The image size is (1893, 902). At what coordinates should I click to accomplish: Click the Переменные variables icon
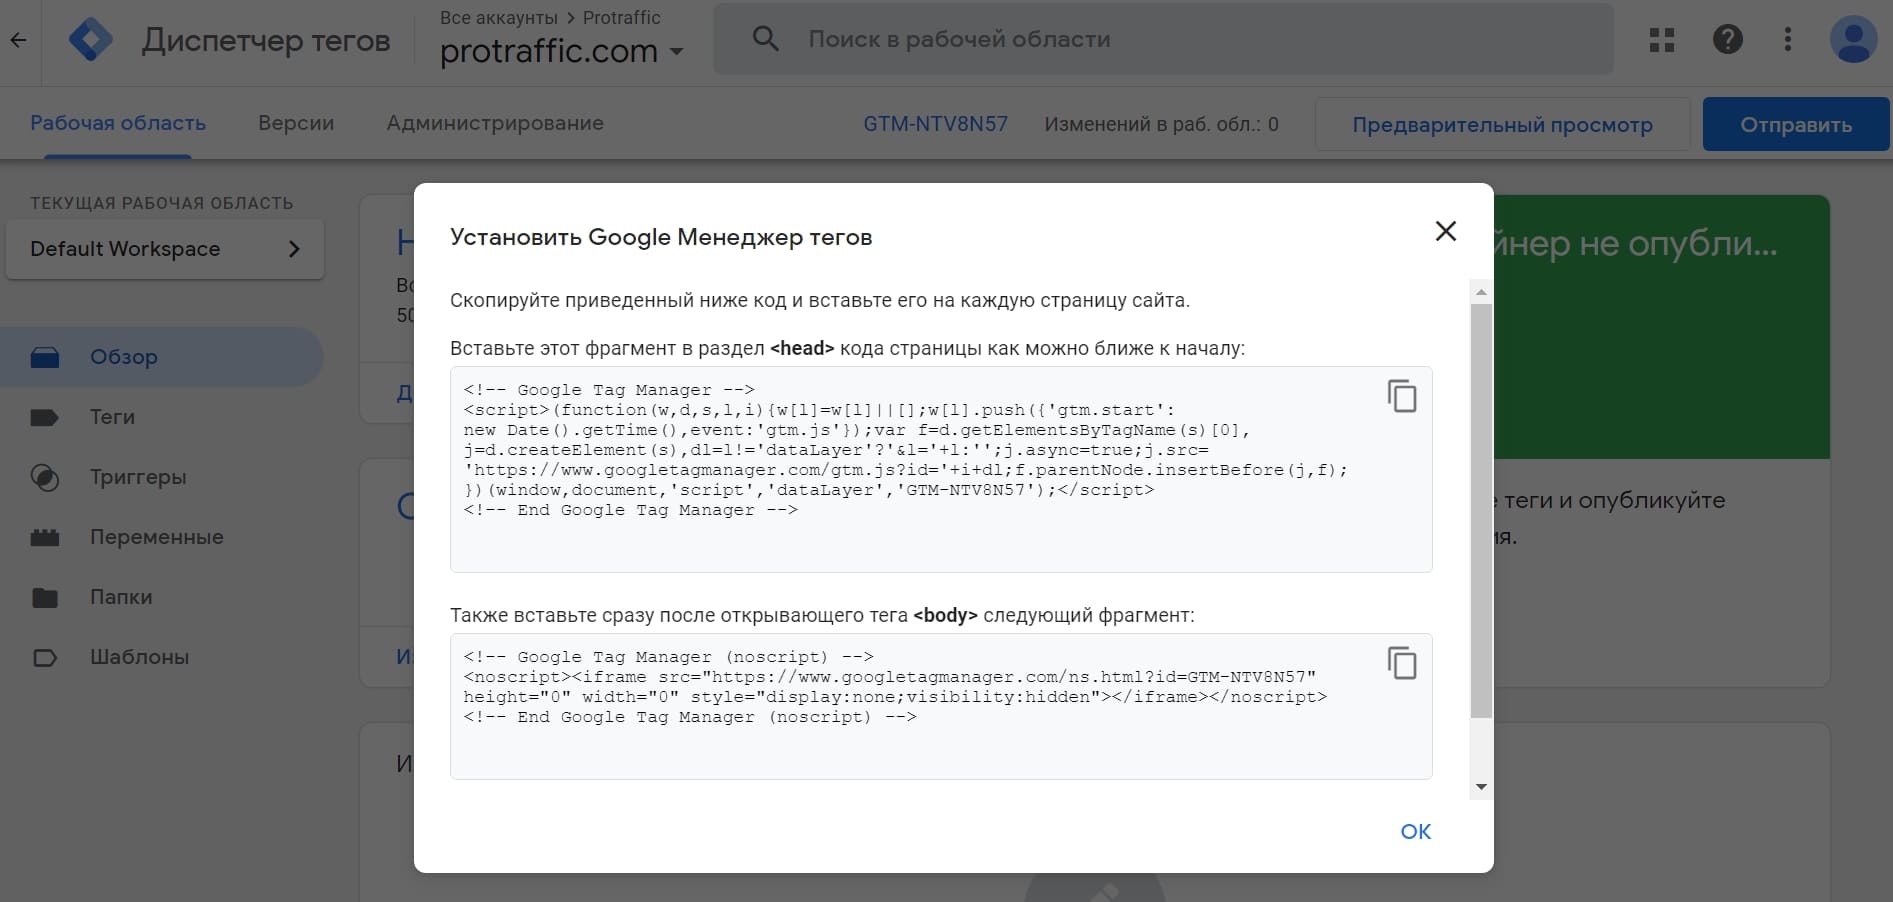tap(45, 537)
